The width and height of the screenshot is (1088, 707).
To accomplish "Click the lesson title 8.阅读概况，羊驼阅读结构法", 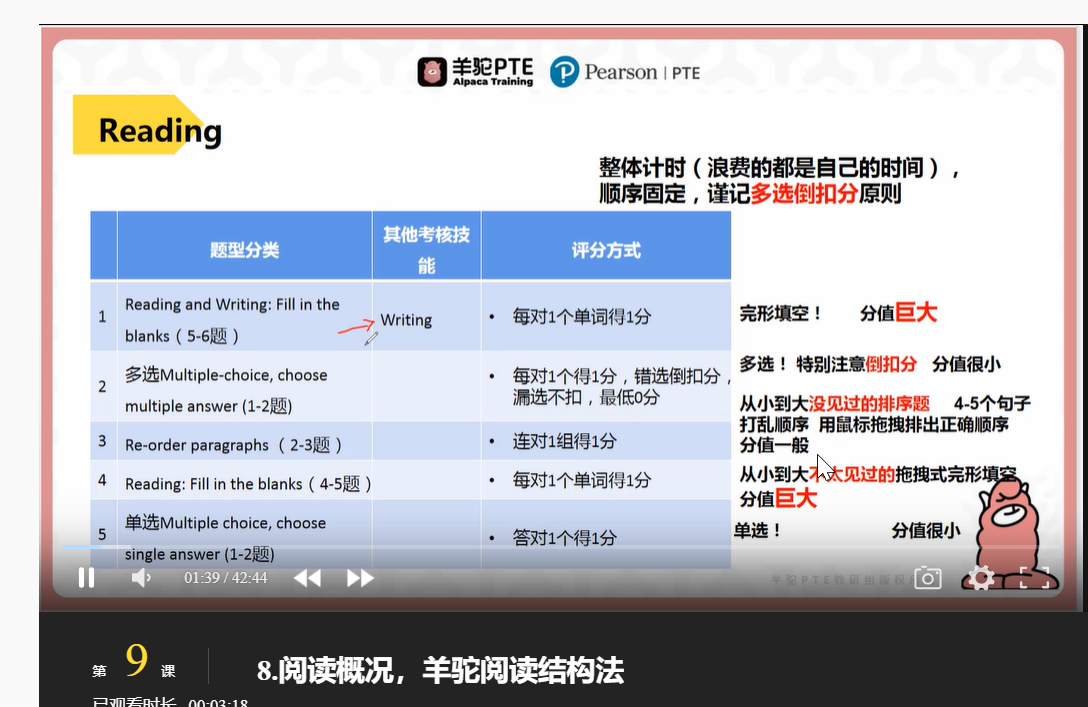I will [x=440, y=670].
